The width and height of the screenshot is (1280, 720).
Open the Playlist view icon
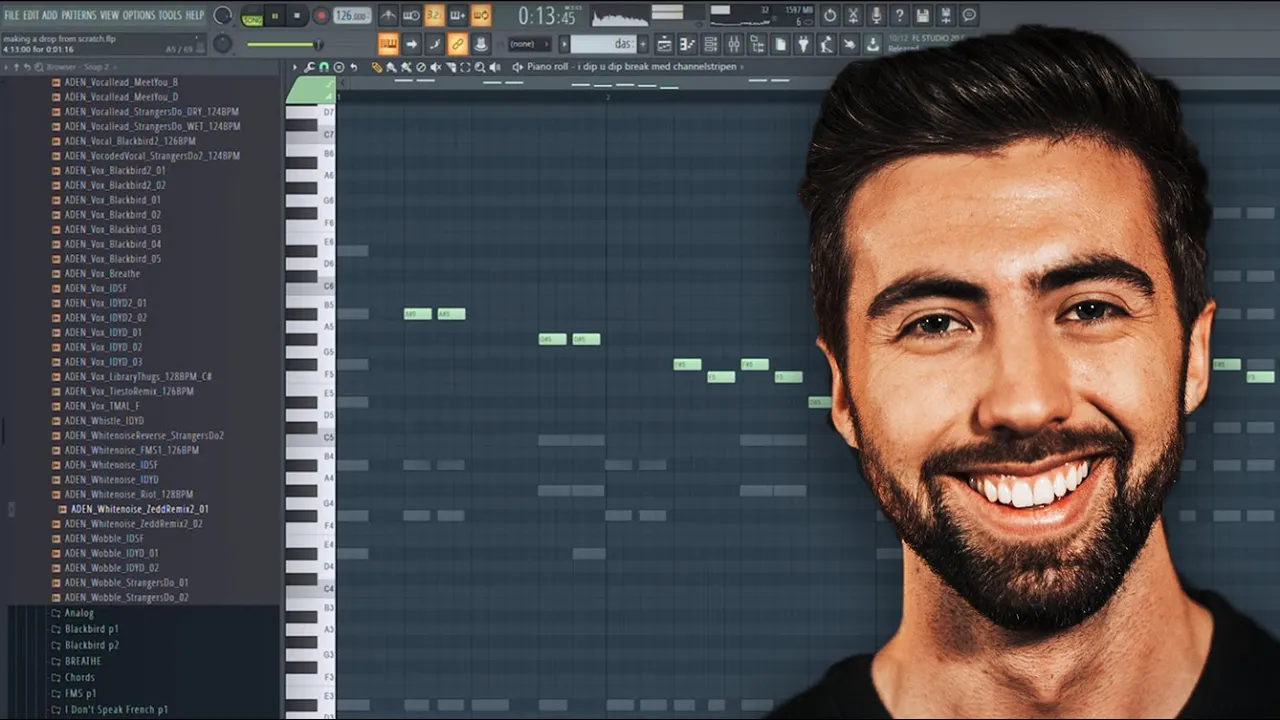(664, 44)
